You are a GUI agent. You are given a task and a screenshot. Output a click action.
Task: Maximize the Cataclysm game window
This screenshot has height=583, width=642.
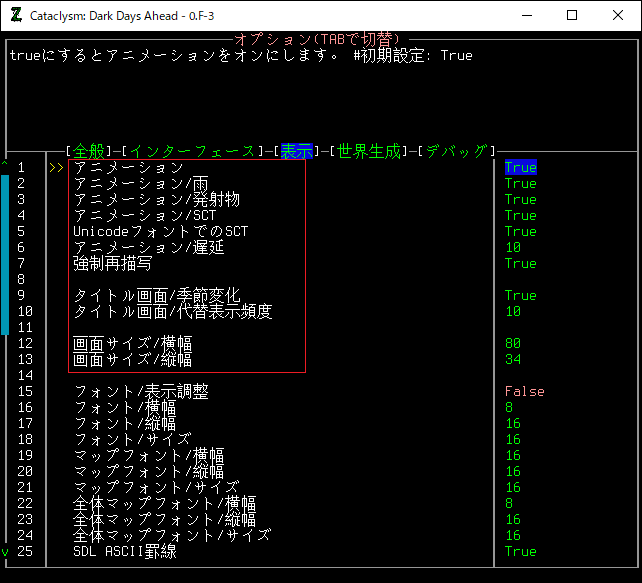coord(572,16)
